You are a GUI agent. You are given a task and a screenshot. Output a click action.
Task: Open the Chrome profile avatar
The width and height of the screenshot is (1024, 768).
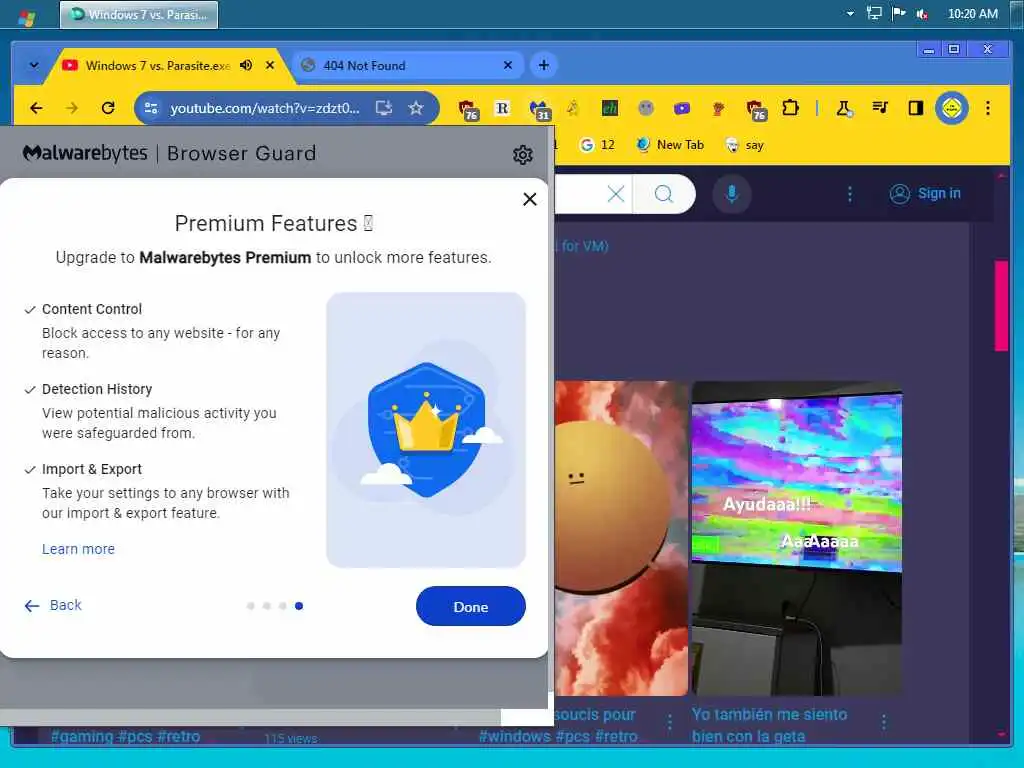952,108
